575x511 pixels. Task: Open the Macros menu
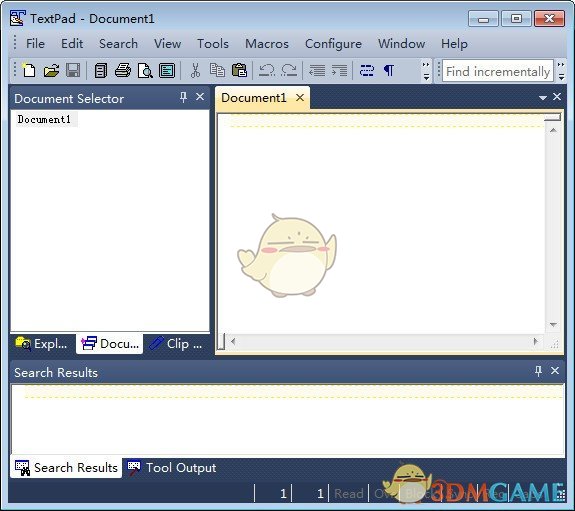(x=267, y=44)
